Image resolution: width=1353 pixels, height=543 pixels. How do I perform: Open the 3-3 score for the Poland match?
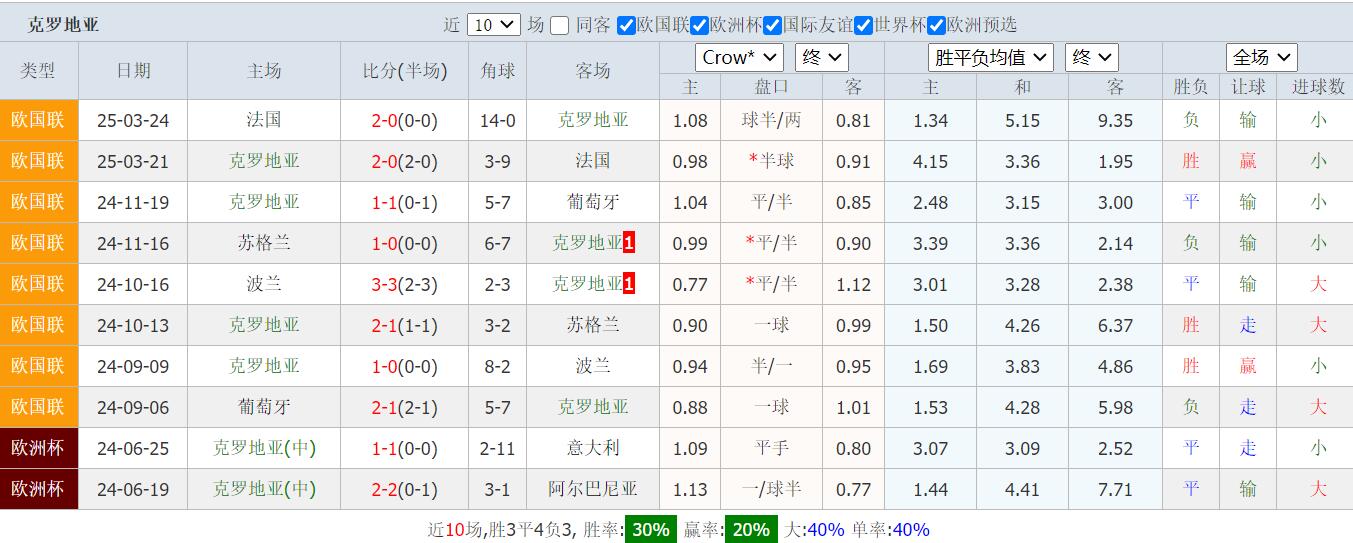pos(384,284)
